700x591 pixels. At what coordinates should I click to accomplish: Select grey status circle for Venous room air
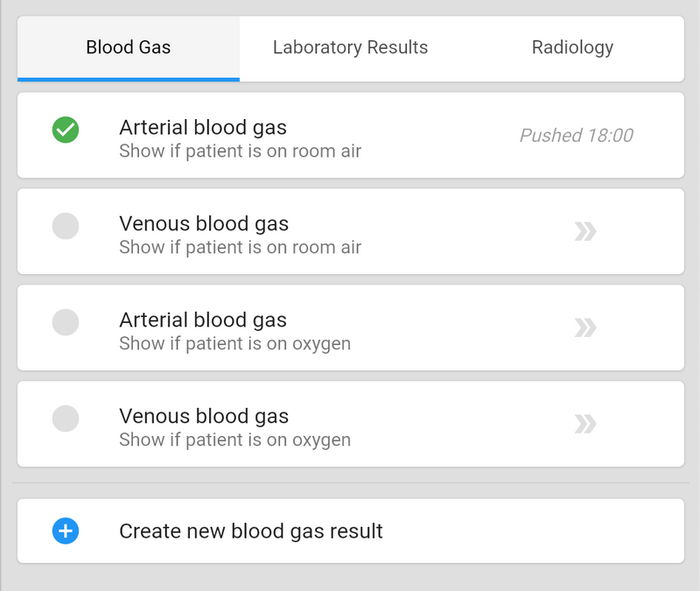(66, 226)
